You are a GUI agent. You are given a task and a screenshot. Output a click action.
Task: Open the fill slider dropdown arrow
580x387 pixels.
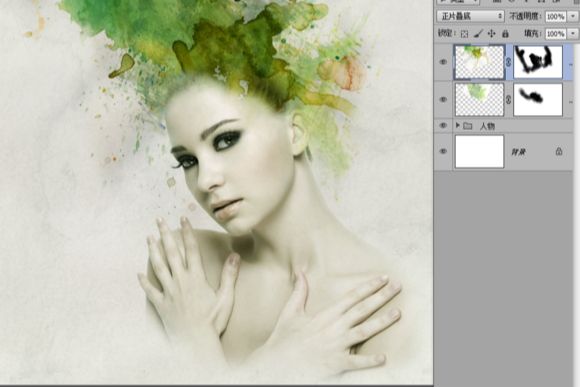(573, 34)
